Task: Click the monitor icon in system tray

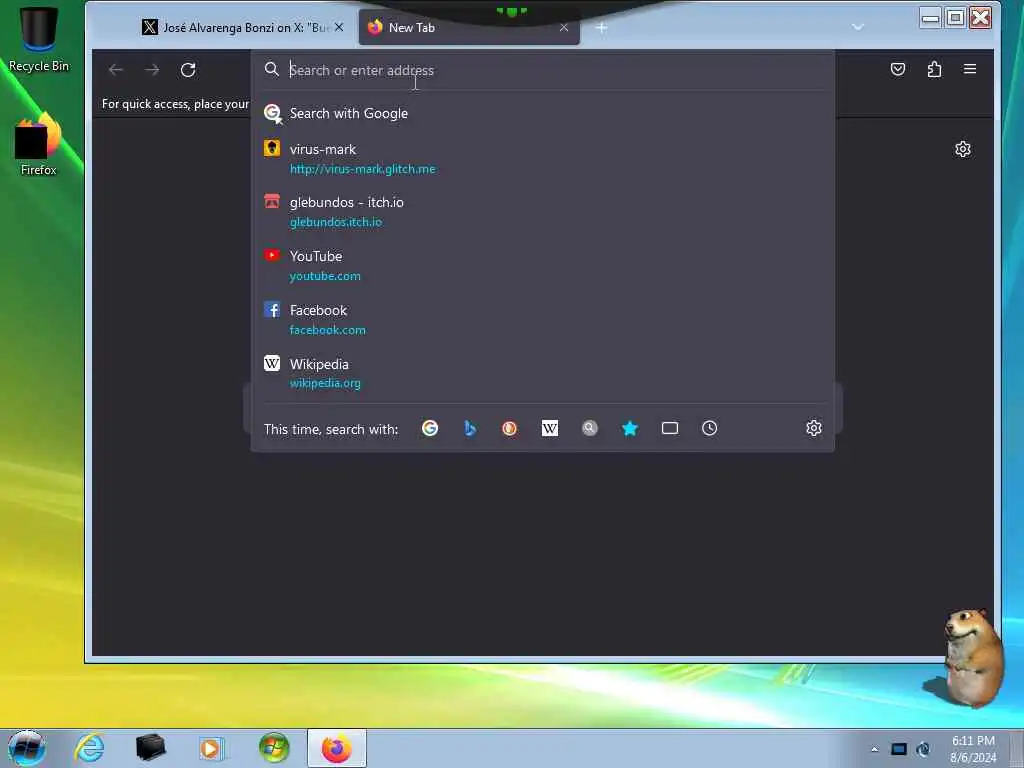Action: pos(899,749)
